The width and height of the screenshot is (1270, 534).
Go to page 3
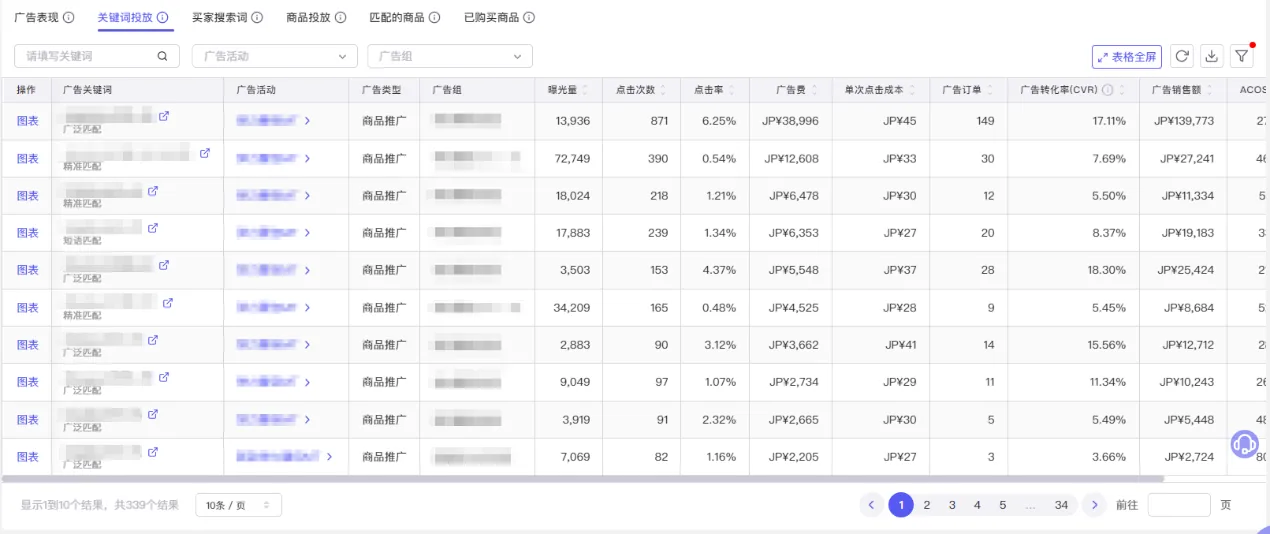pyautogui.click(x=952, y=505)
